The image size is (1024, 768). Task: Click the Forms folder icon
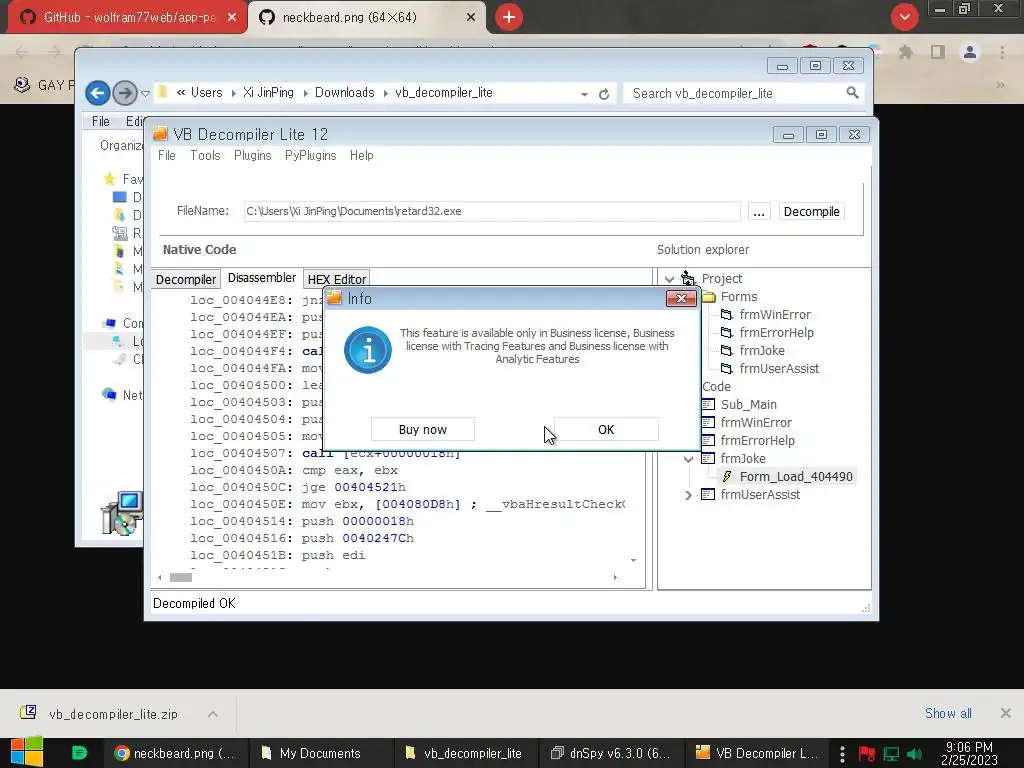click(x=709, y=297)
